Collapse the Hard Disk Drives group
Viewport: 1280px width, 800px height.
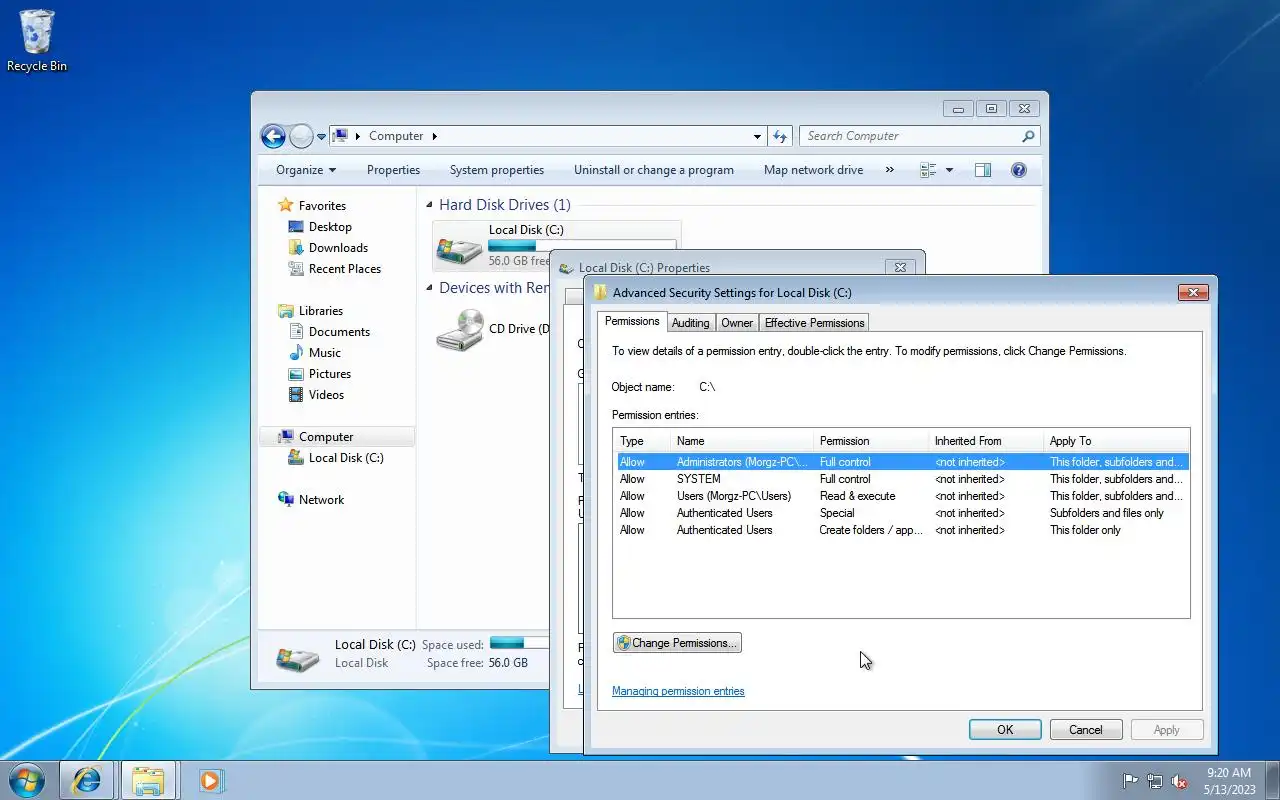pyautogui.click(x=430, y=205)
